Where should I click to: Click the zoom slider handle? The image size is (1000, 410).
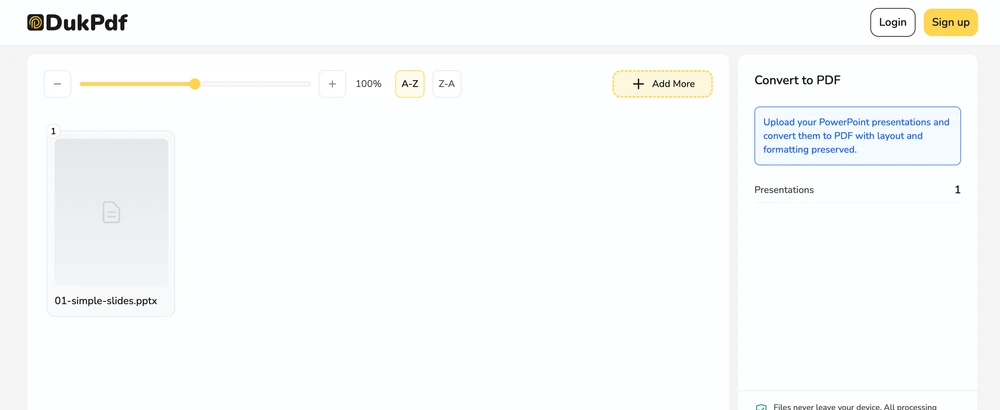point(195,84)
